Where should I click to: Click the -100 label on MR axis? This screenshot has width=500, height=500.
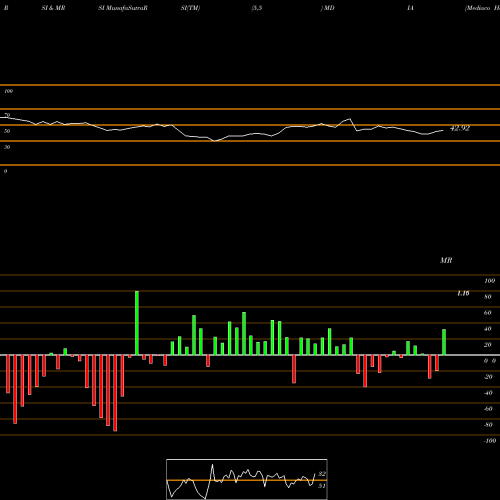pos(489,441)
